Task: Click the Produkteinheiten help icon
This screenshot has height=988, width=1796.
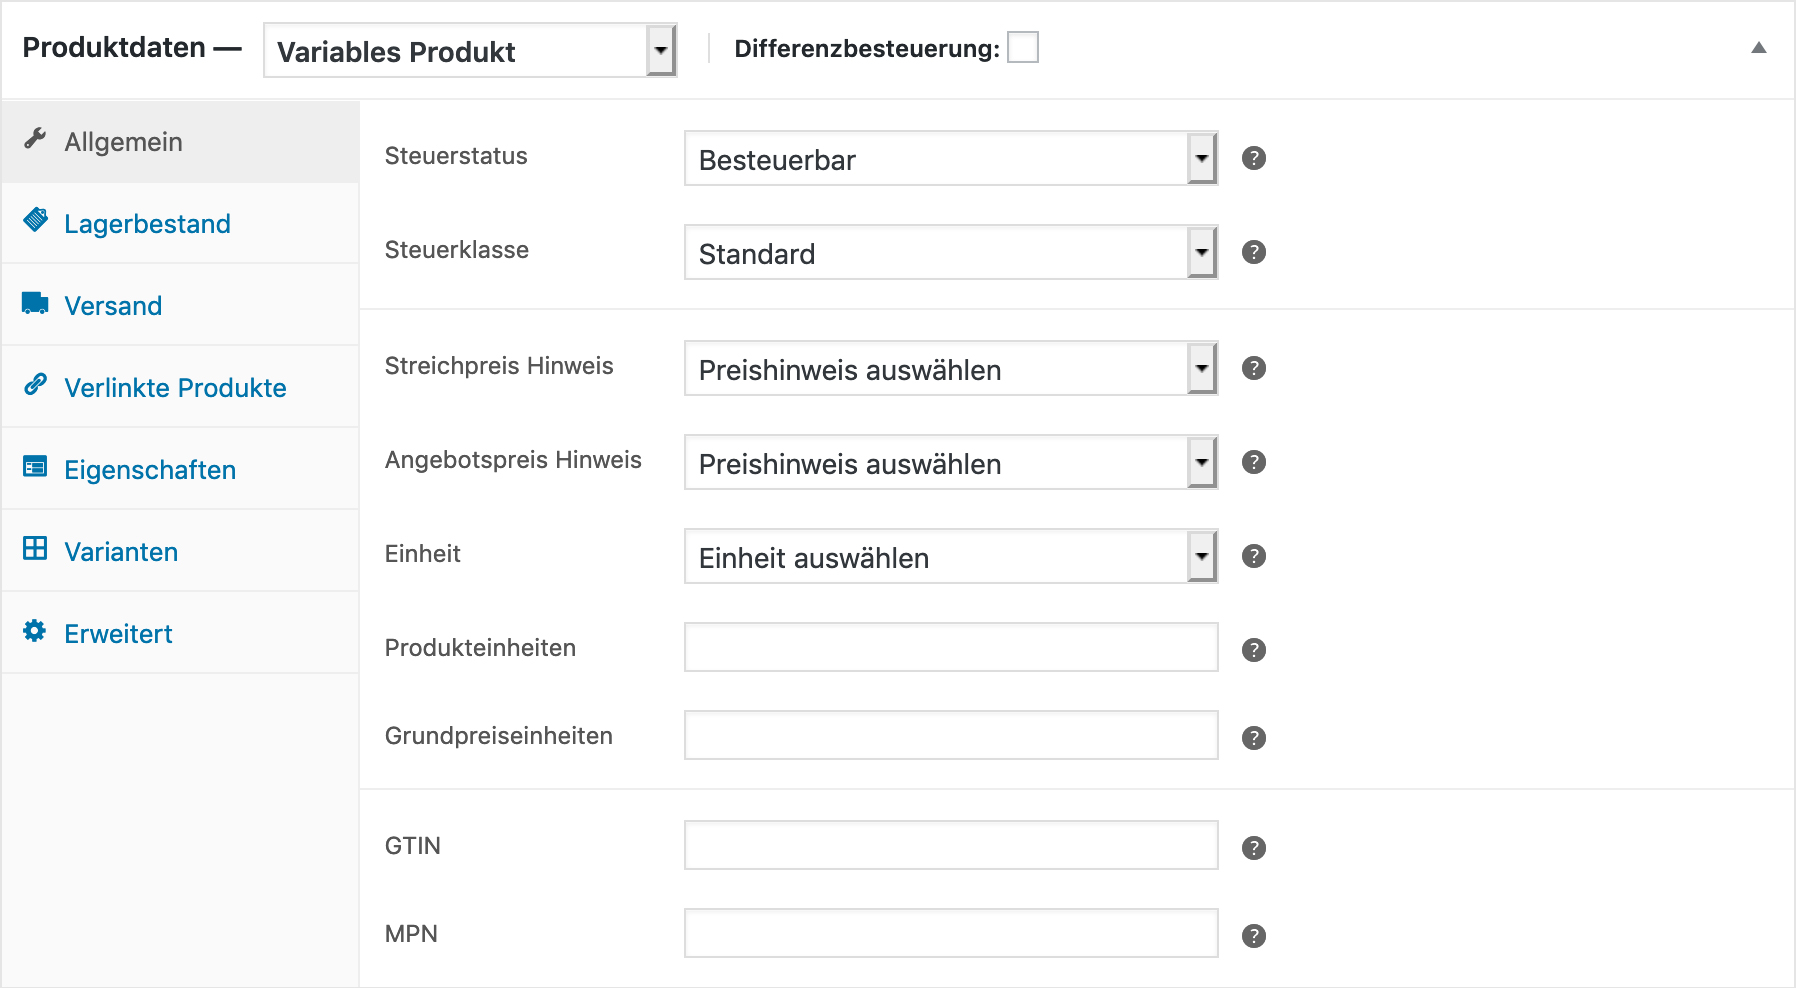Action: pos(1253,650)
